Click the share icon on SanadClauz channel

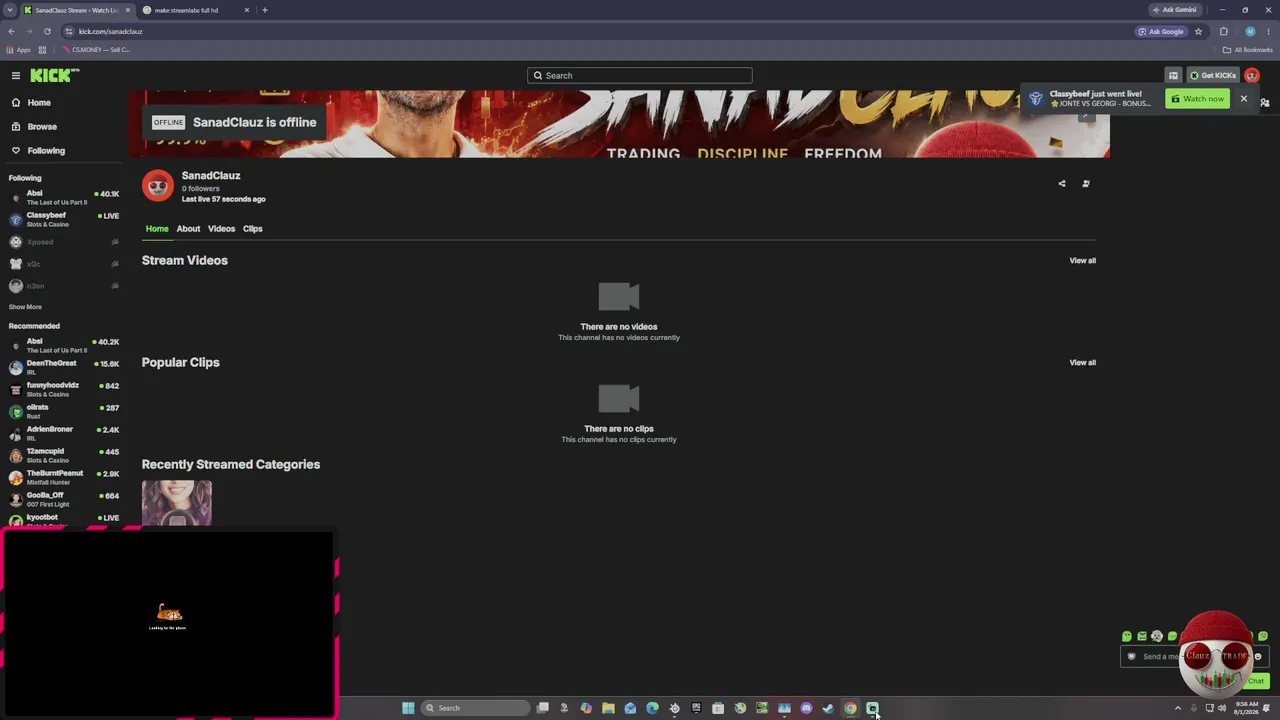point(1062,184)
